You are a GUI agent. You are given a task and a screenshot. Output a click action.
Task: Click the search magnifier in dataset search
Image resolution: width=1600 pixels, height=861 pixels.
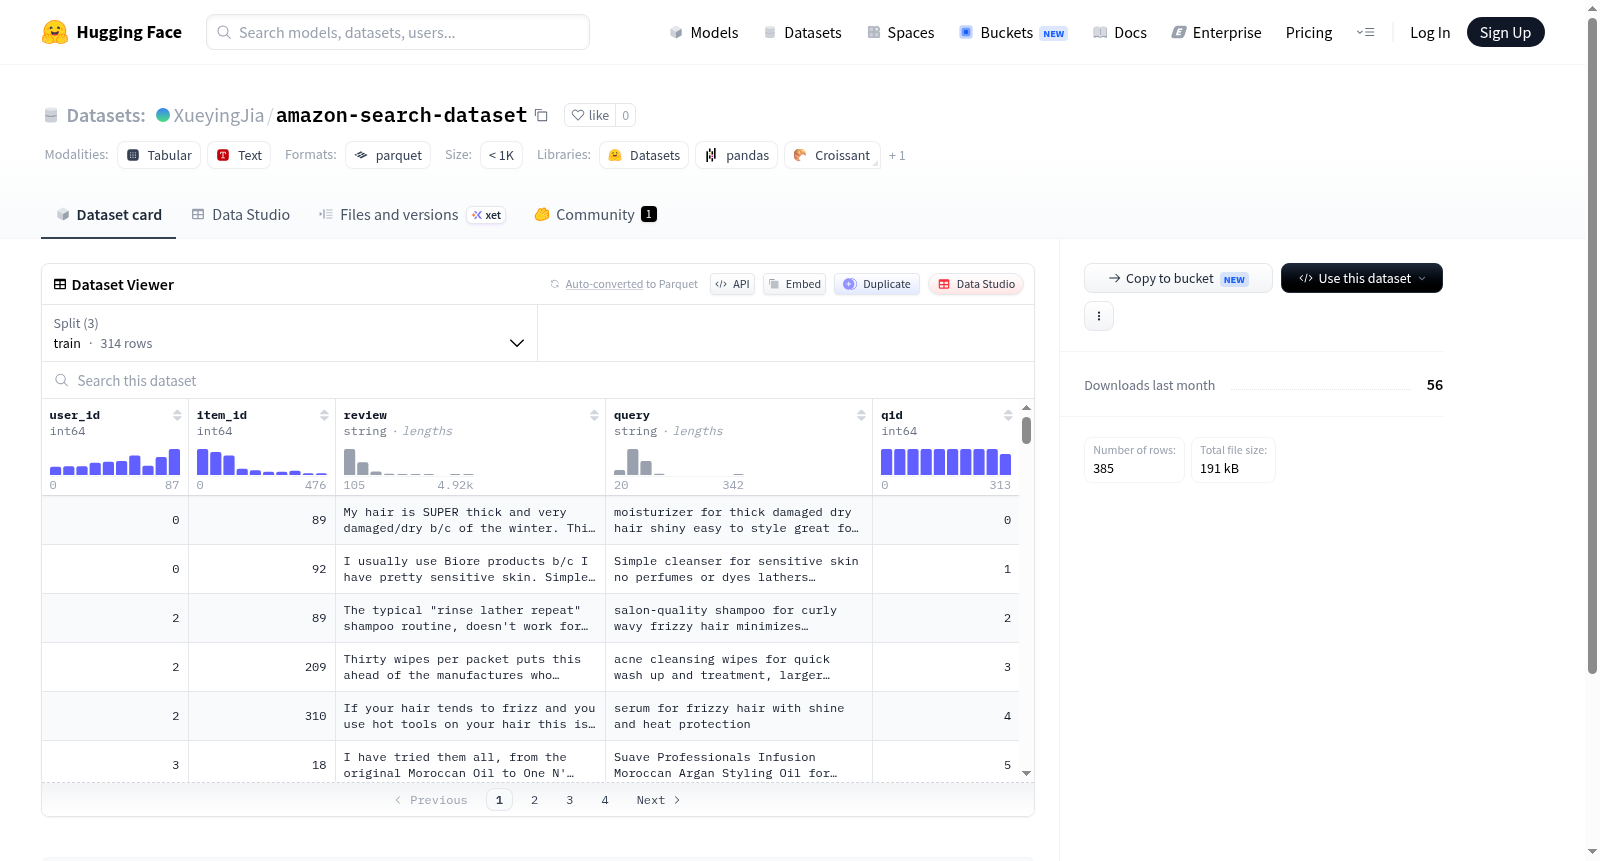click(62, 380)
